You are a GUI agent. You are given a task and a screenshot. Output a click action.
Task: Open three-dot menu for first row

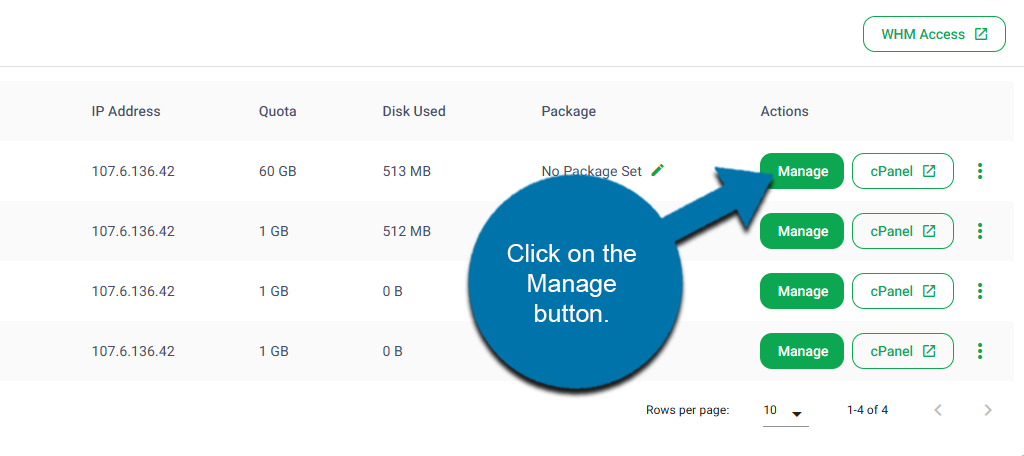tap(980, 171)
